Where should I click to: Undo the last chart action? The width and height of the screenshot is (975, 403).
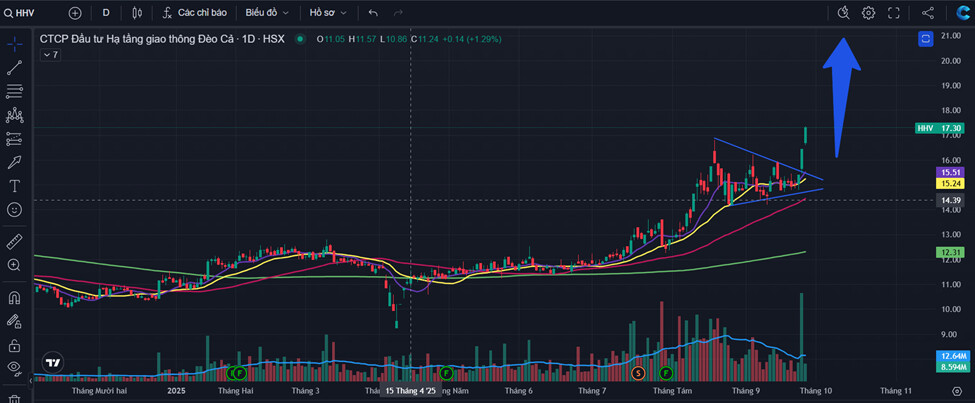[373, 12]
